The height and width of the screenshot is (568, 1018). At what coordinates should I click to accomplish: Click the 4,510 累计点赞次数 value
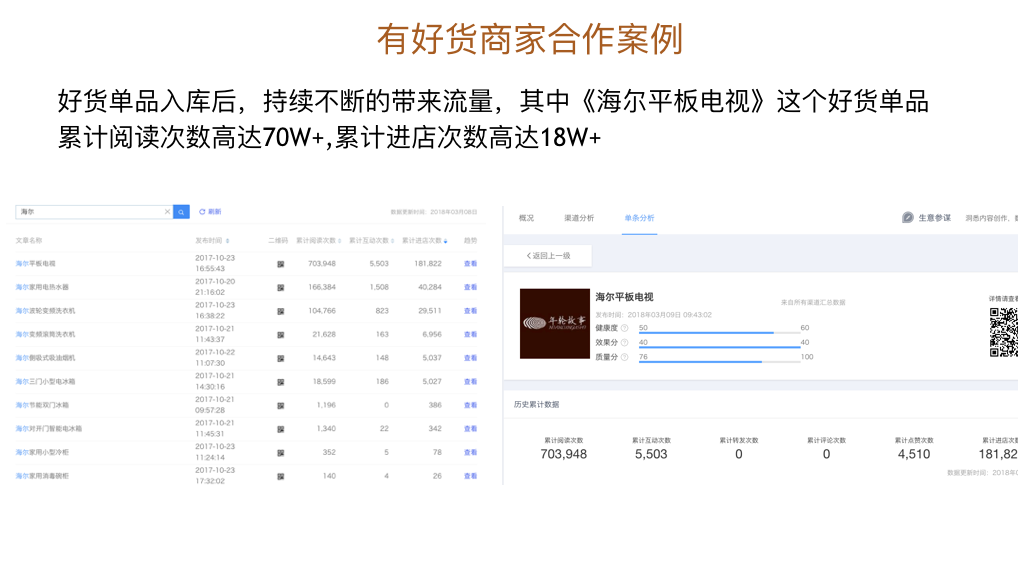coord(914,454)
